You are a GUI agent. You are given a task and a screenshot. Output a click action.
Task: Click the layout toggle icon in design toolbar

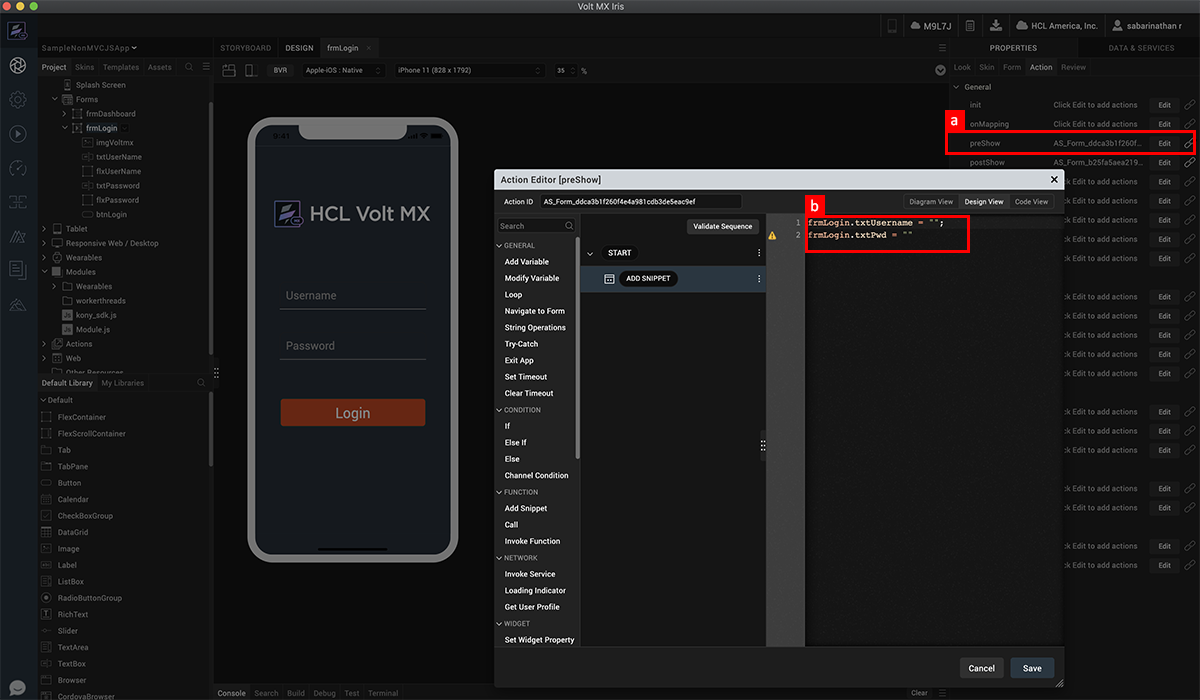(x=228, y=70)
